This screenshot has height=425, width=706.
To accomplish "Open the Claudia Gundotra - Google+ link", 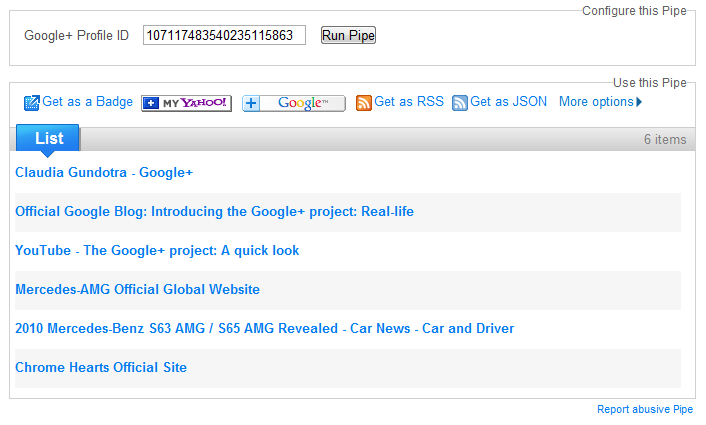I will click(104, 172).
